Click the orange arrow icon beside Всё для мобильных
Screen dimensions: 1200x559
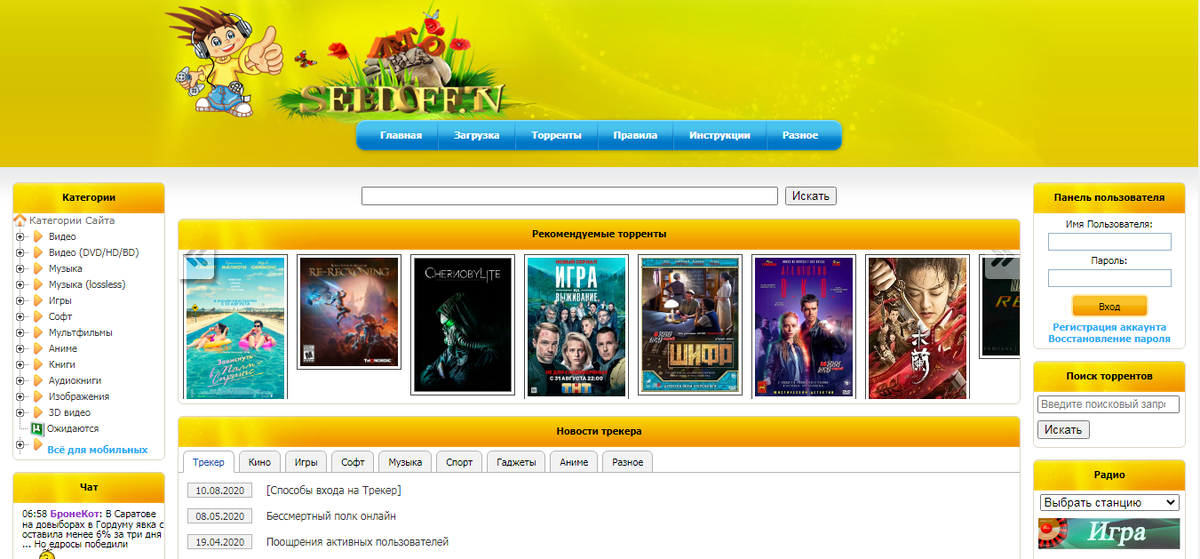(x=38, y=445)
